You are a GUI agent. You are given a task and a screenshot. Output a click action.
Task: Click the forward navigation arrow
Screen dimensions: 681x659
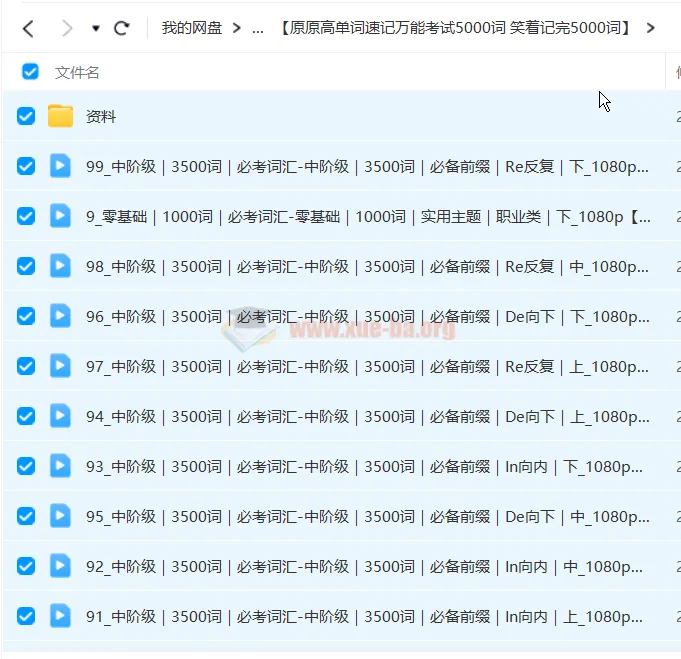coord(66,28)
